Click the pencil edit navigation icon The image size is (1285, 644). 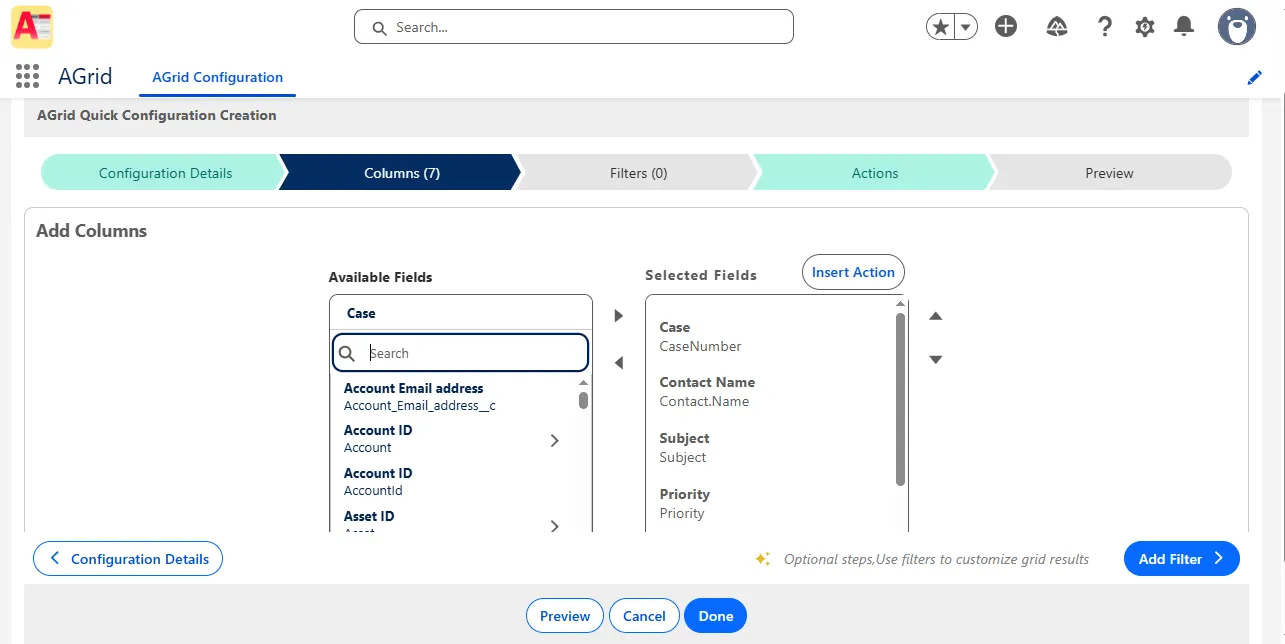pos(1254,78)
